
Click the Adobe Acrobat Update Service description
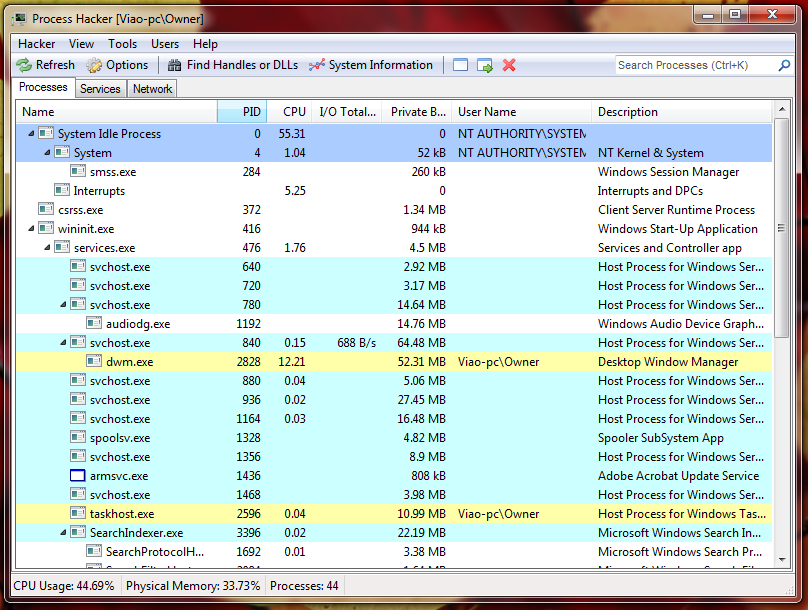[678, 476]
